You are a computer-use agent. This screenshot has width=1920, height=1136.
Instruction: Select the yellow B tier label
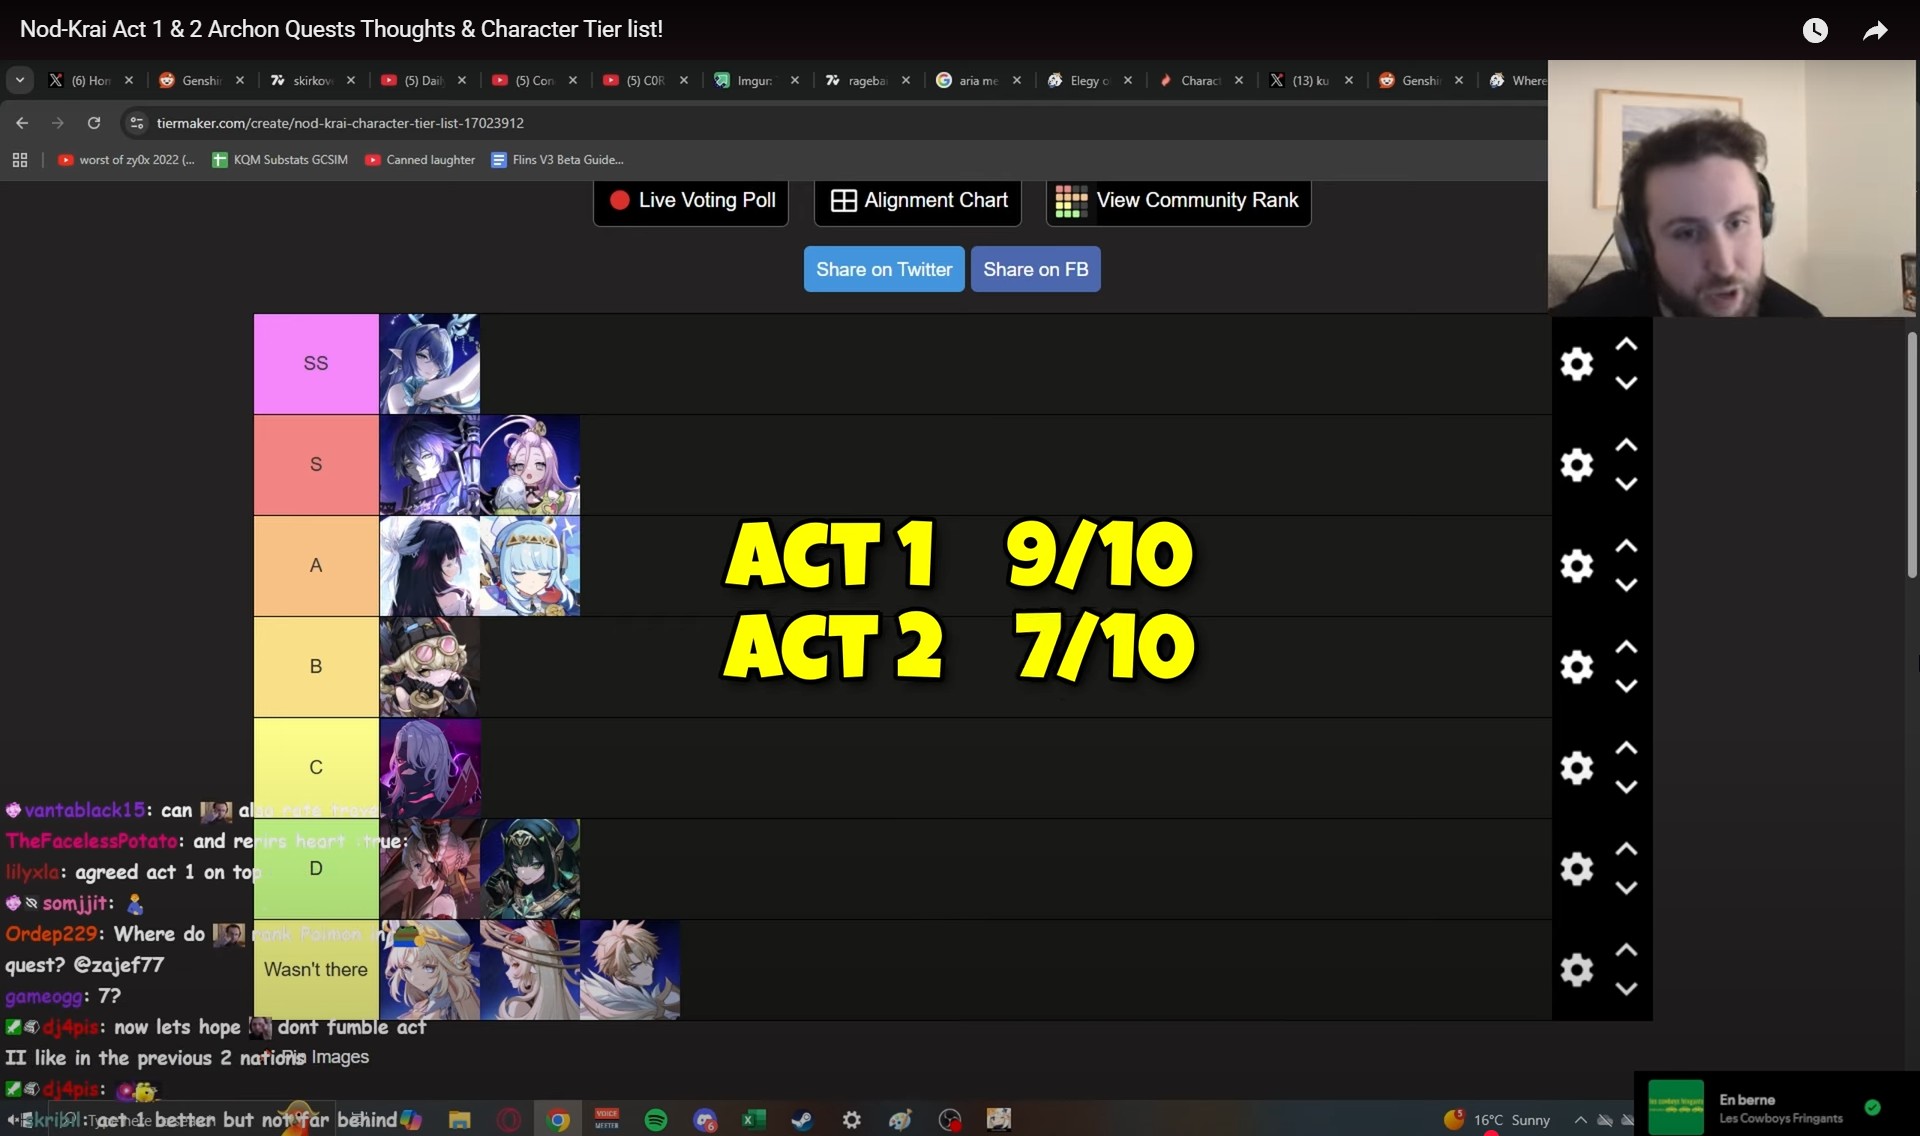(316, 667)
